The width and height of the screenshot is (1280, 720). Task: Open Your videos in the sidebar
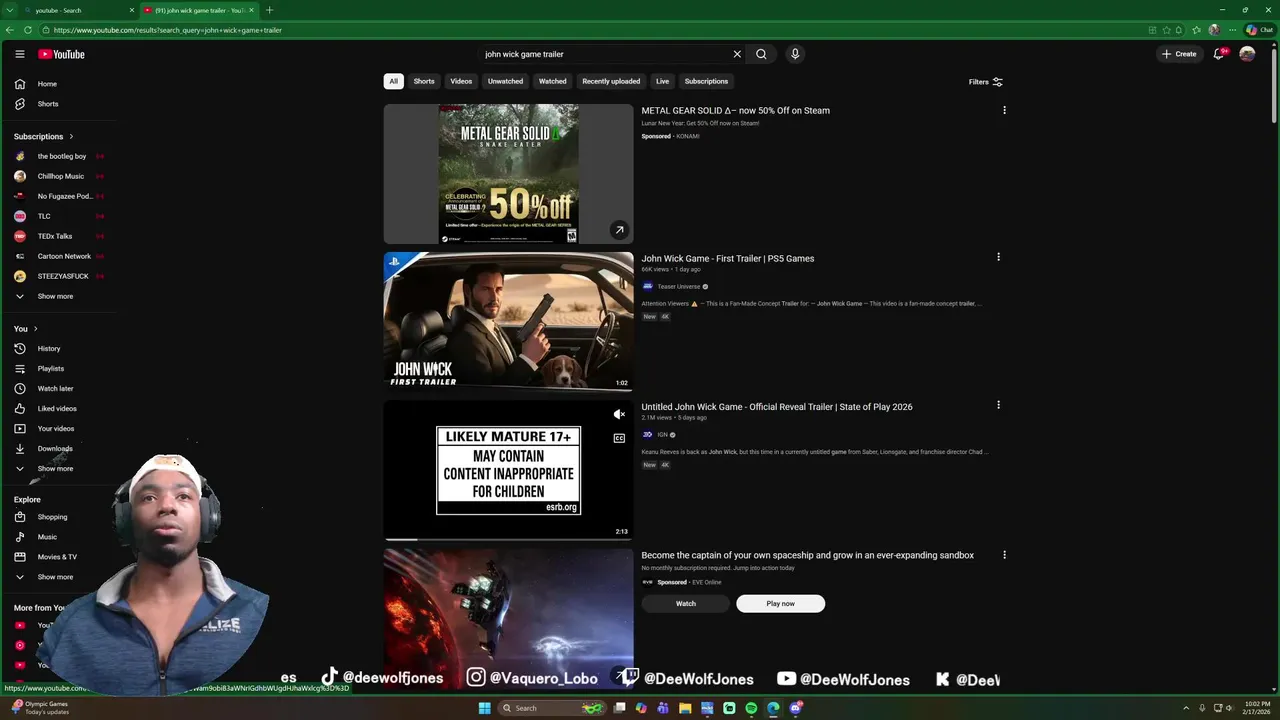coord(57,429)
